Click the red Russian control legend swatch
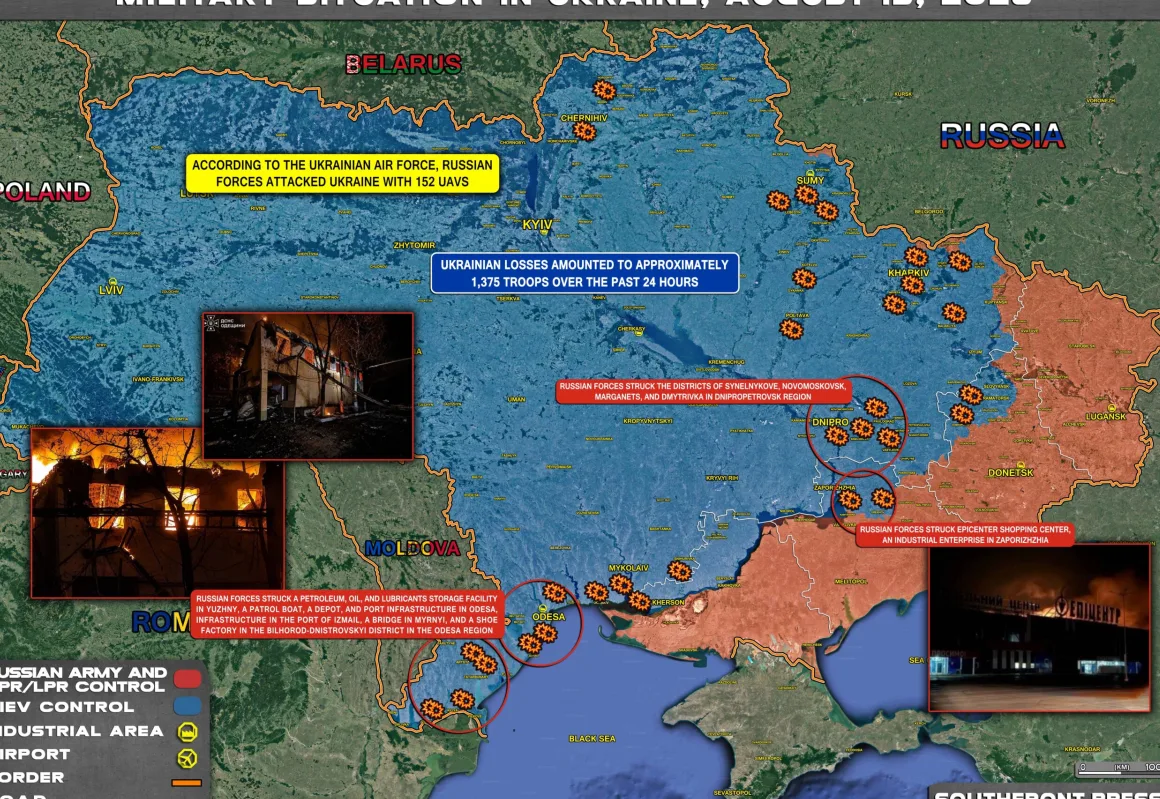The height and width of the screenshot is (799, 1160). [188, 678]
